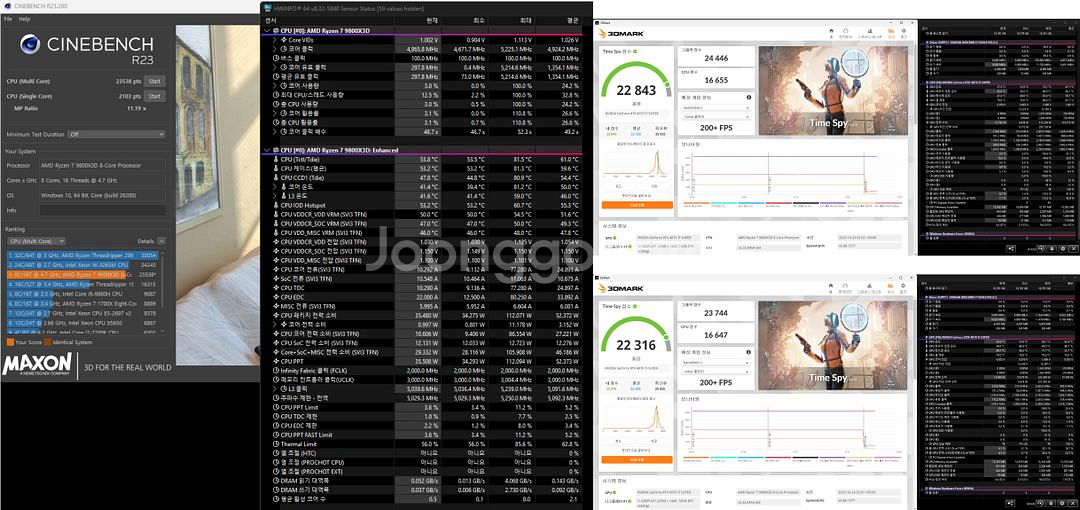
Task: Click the Thermal Limit row icon
Action: 276,445
